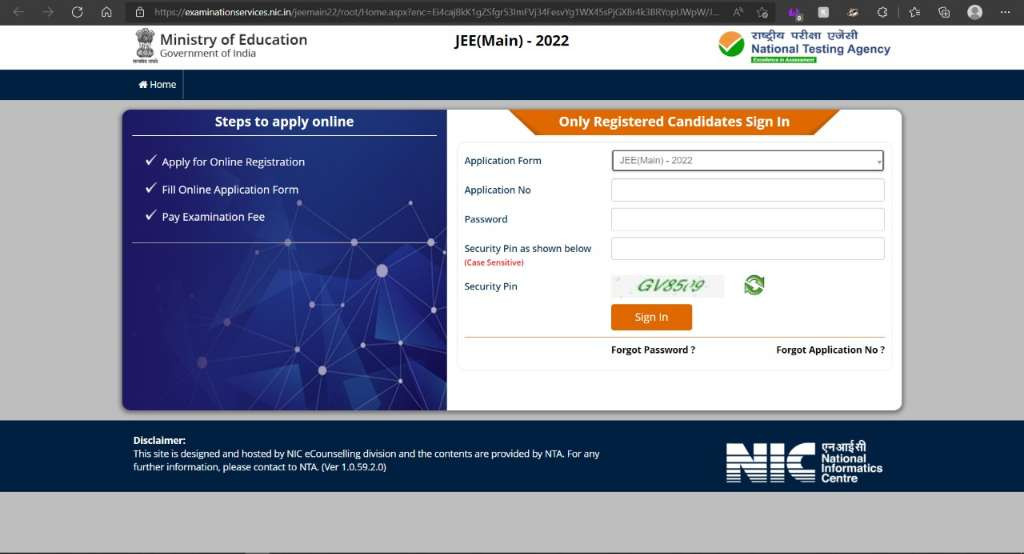Viewport: 1024px width, 554px height.
Task: Click the 'JEE(Main) - 2022' page heading
Action: pyautogui.click(x=512, y=41)
